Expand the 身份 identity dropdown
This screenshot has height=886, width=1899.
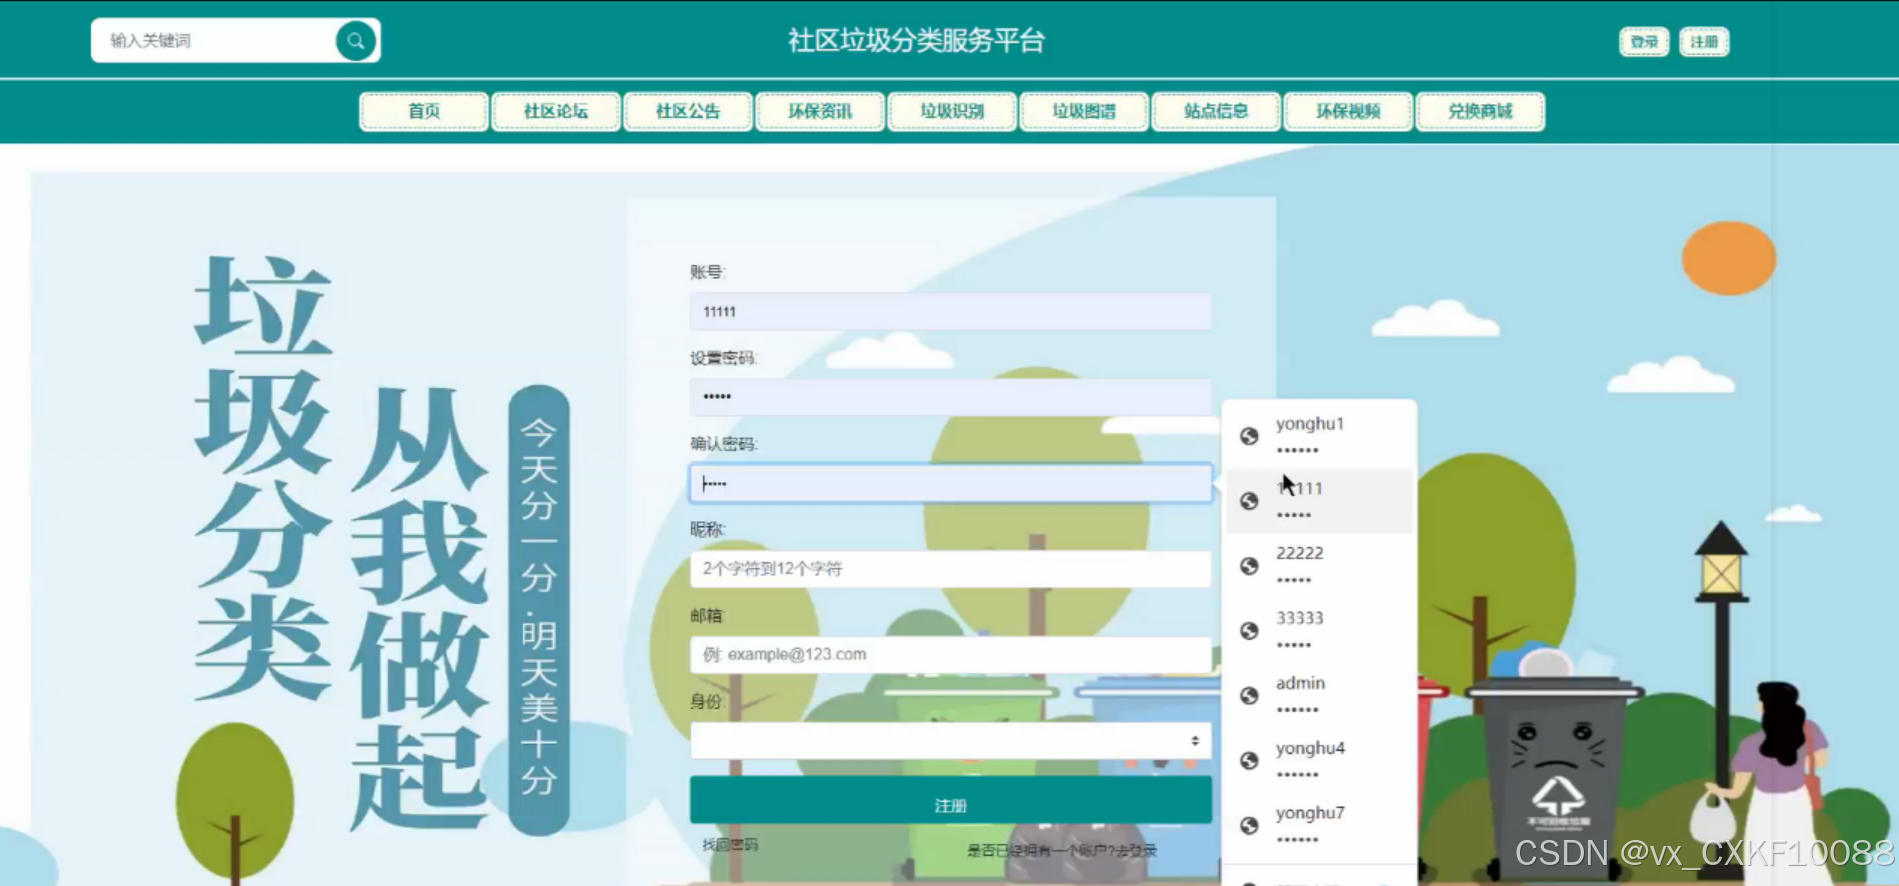950,741
